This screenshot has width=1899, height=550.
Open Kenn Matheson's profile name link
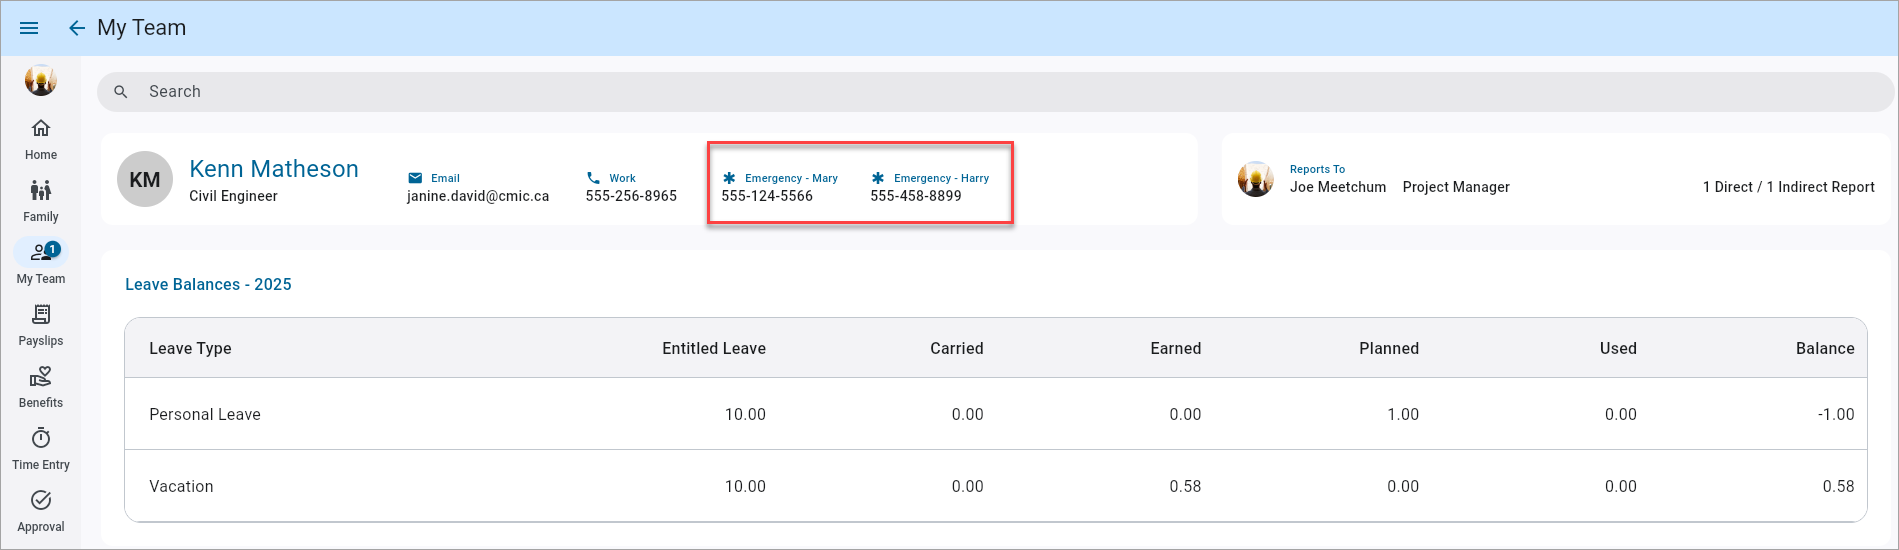(273, 169)
